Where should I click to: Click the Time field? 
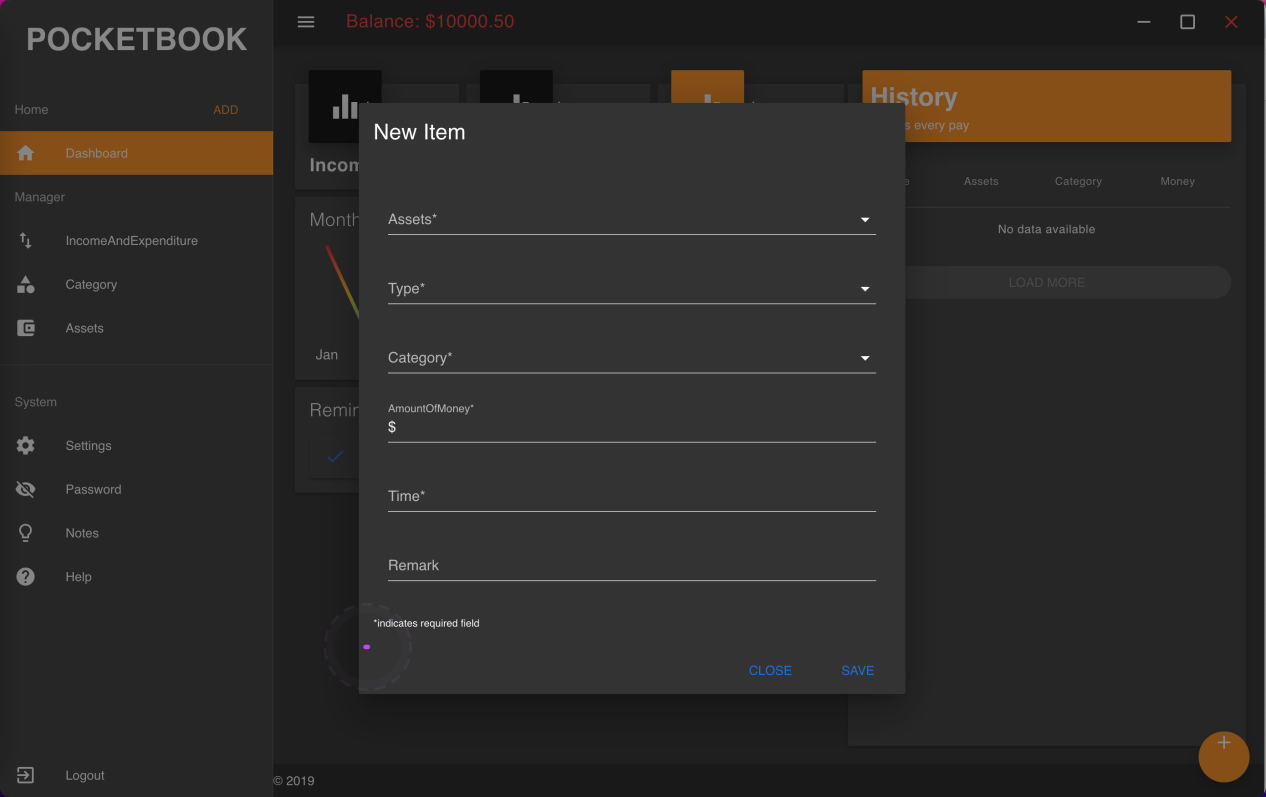tap(631, 496)
